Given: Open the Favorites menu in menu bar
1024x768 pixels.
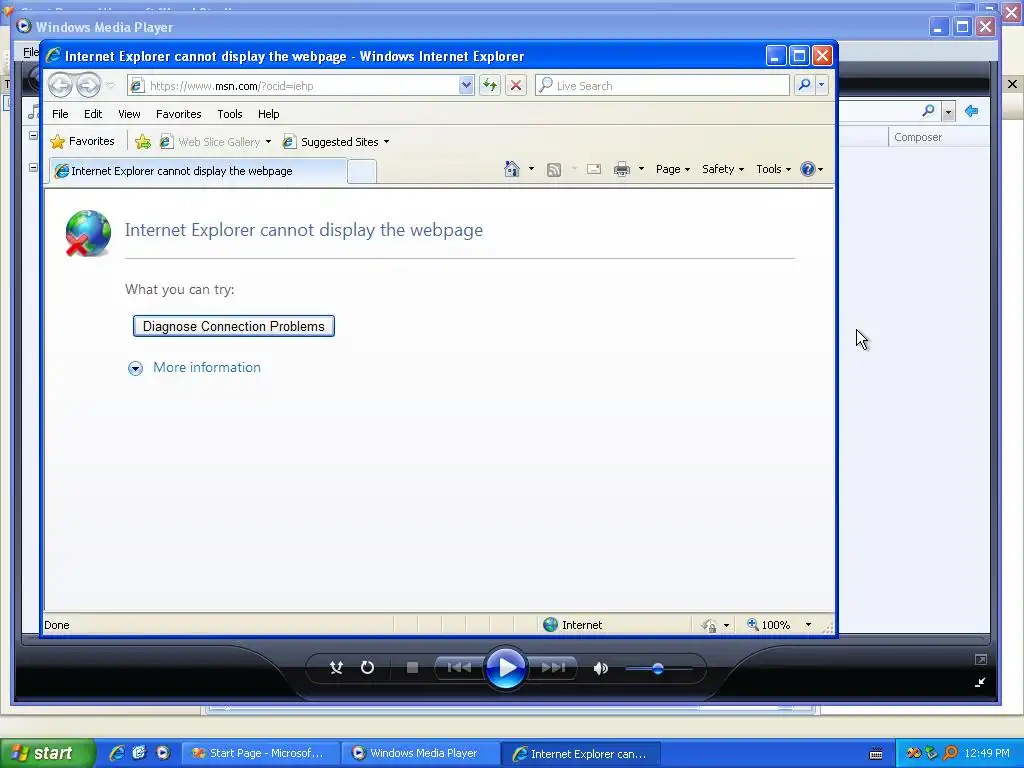Looking at the screenshot, I should tap(178, 114).
